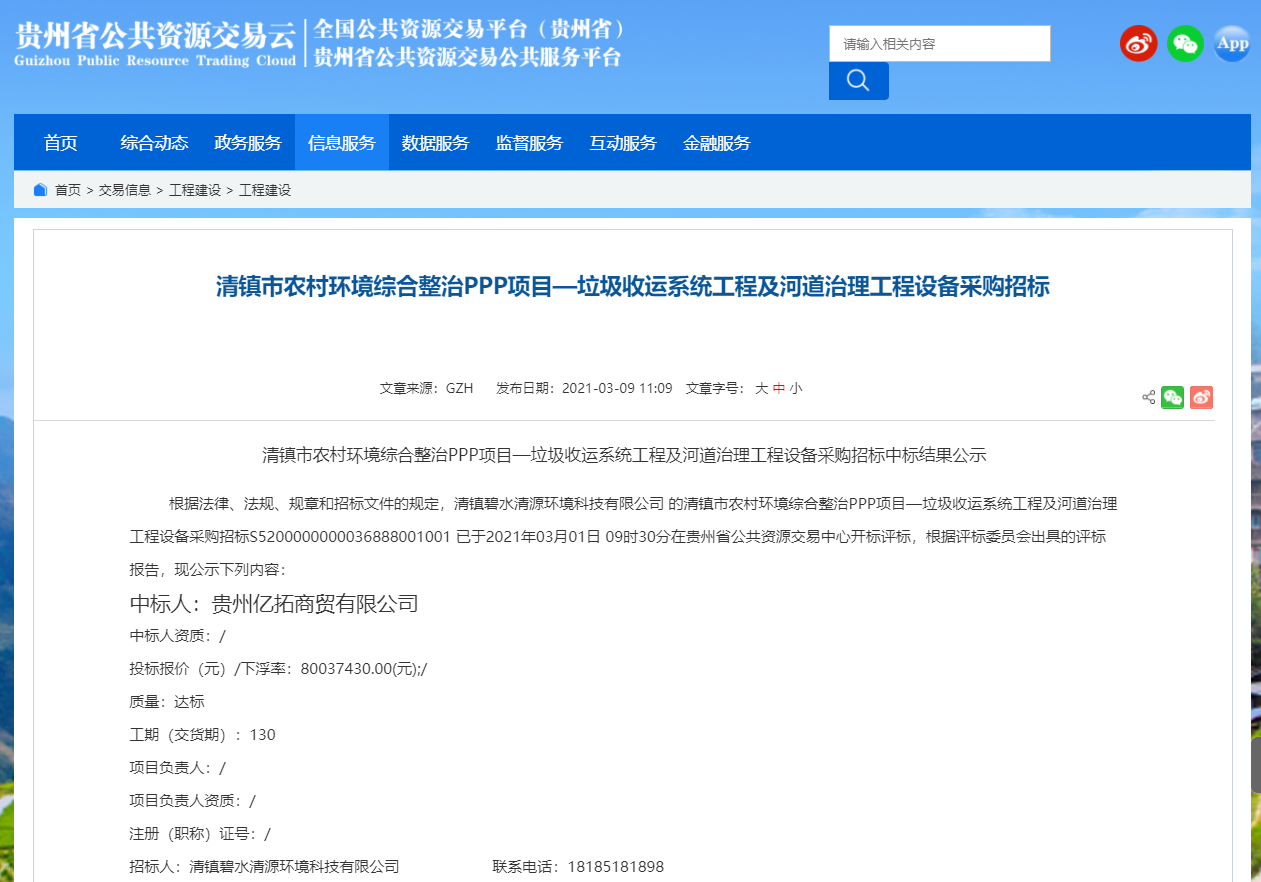
Task: Open the 互动服务 menu item
Action: [622, 142]
